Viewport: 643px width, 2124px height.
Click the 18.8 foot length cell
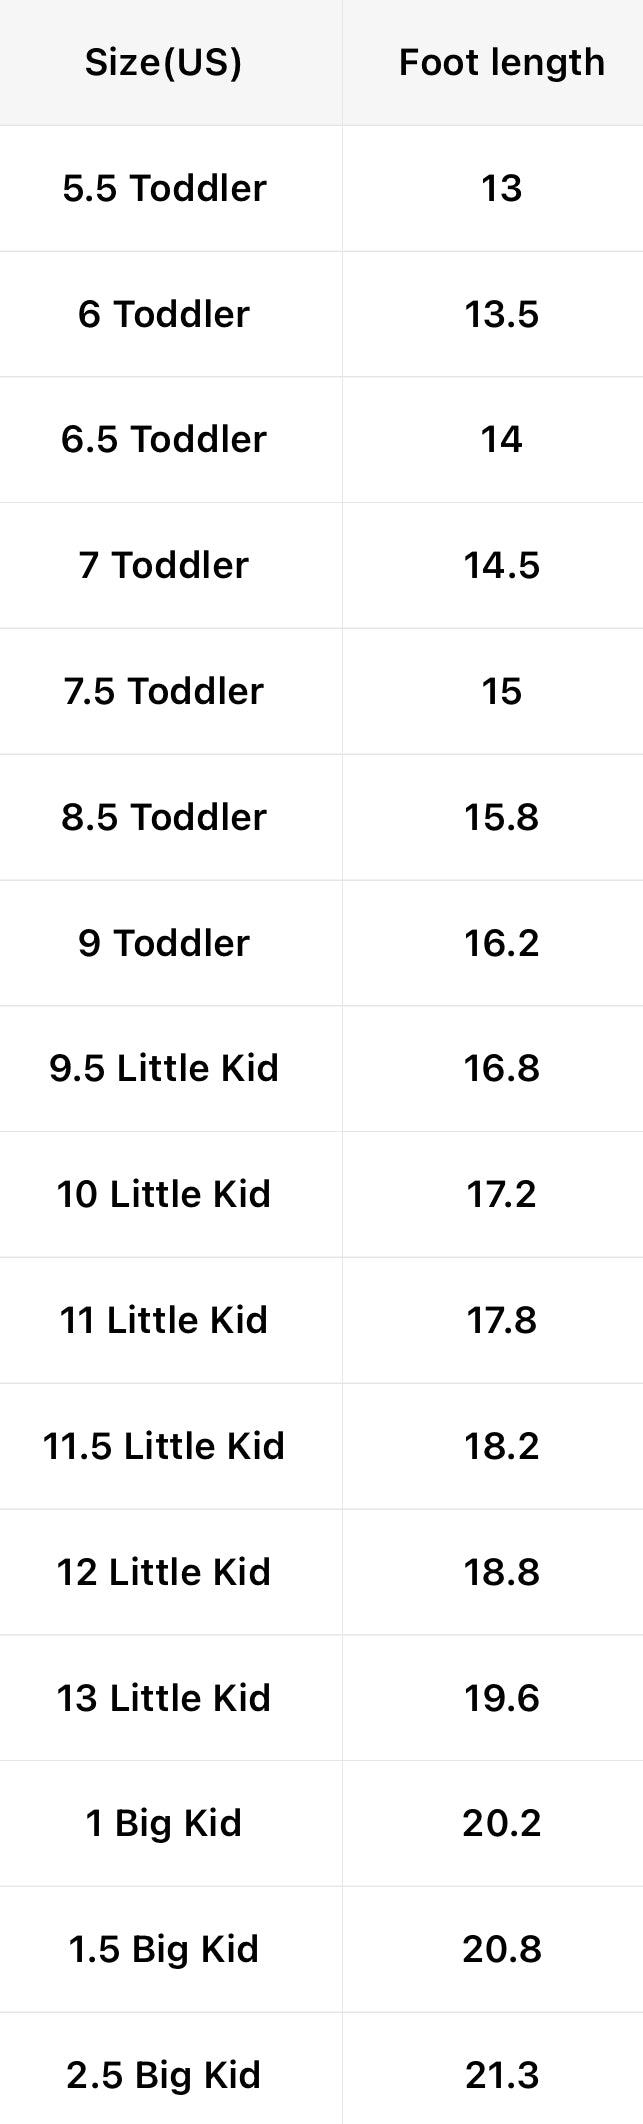tap(501, 1572)
